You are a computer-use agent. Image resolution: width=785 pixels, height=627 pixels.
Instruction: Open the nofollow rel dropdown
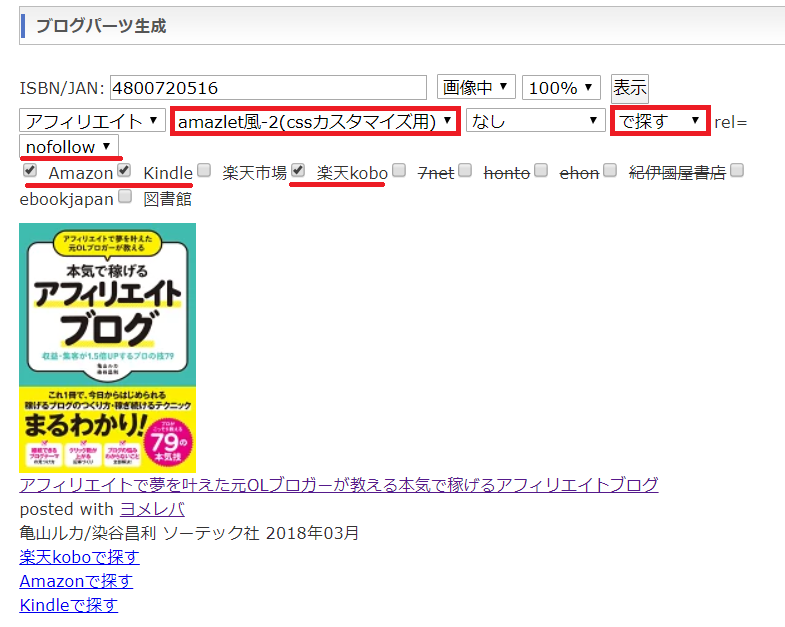(69, 147)
